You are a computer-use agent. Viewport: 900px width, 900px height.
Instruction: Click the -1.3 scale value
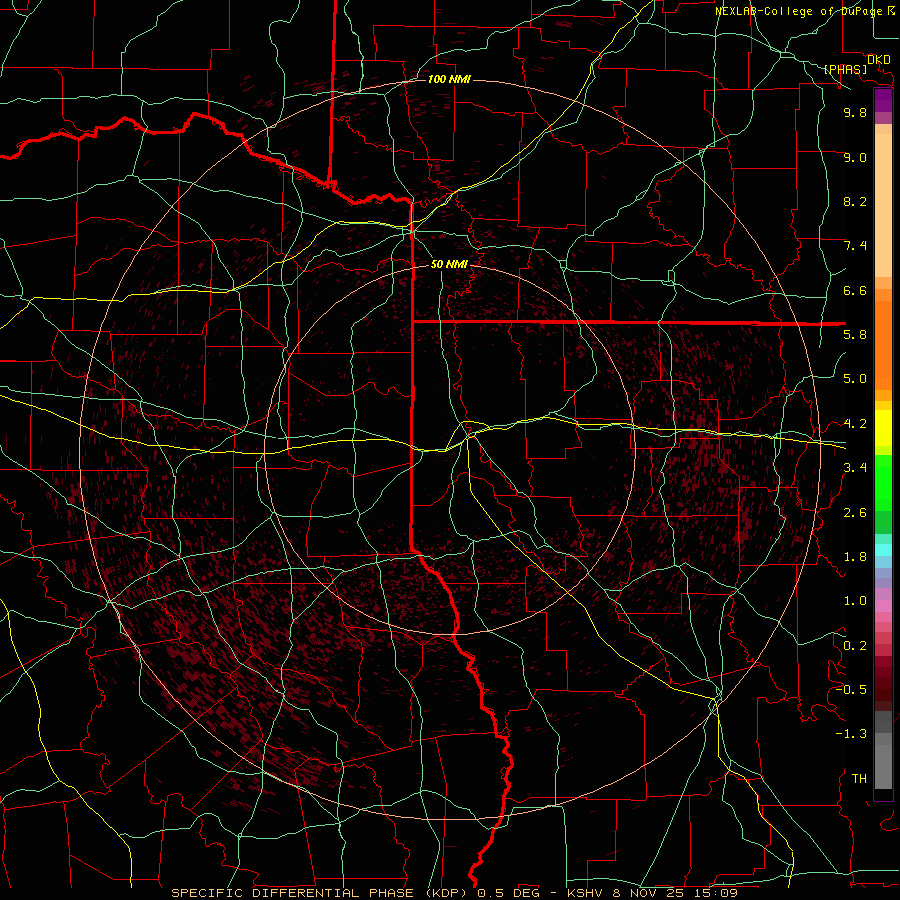851,734
